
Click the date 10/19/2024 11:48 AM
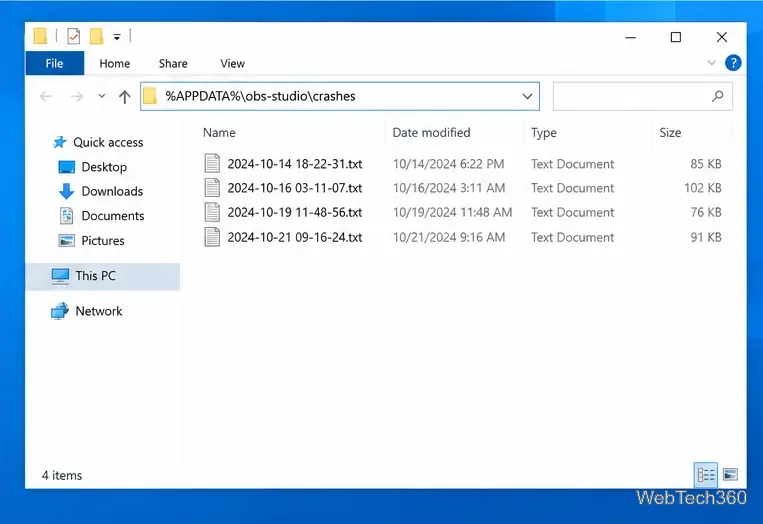[452, 213]
